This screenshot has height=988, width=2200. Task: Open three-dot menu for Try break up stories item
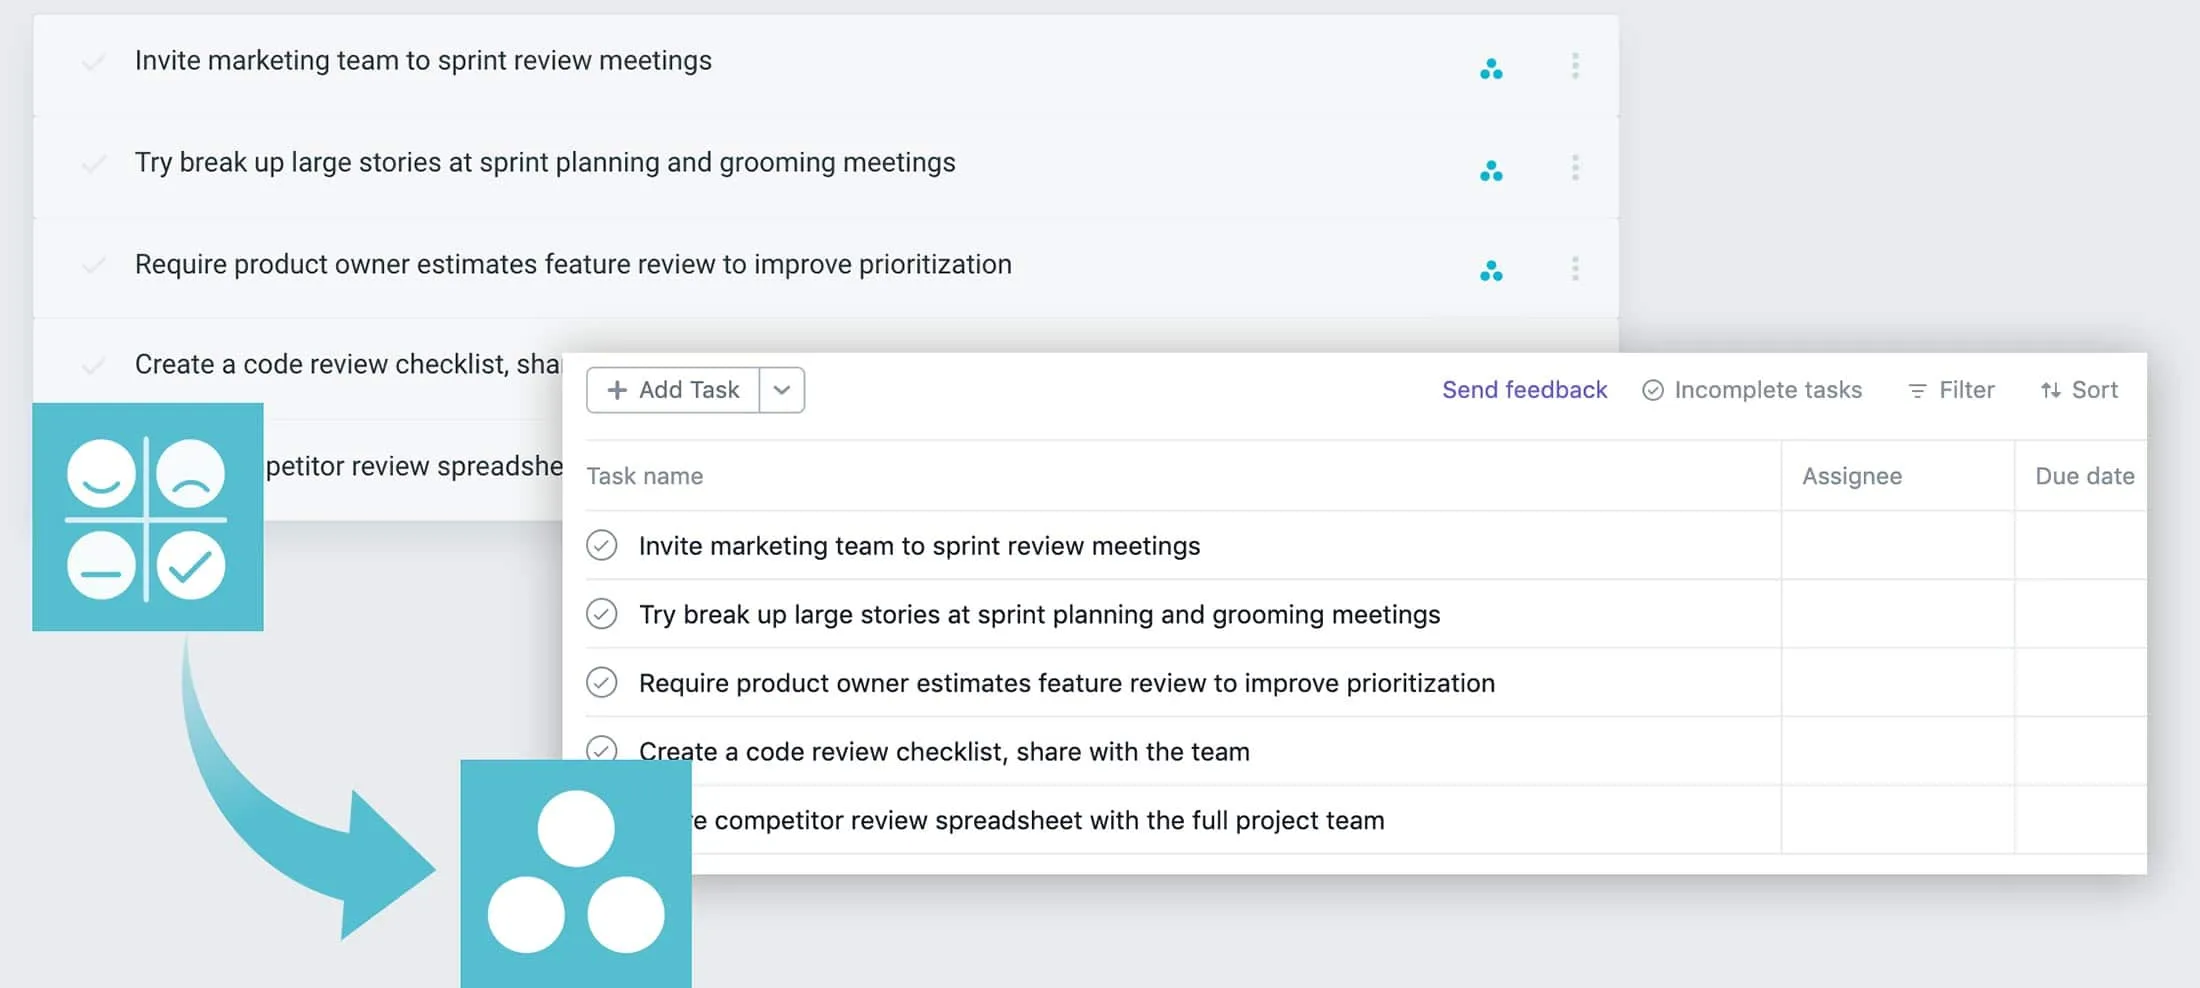[1575, 168]
